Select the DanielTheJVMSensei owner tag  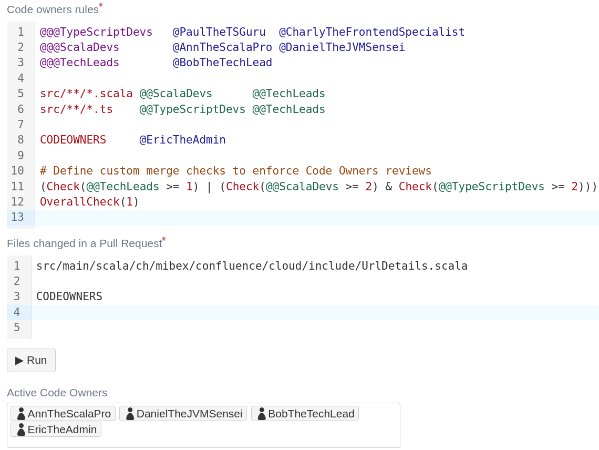[183, 414]
